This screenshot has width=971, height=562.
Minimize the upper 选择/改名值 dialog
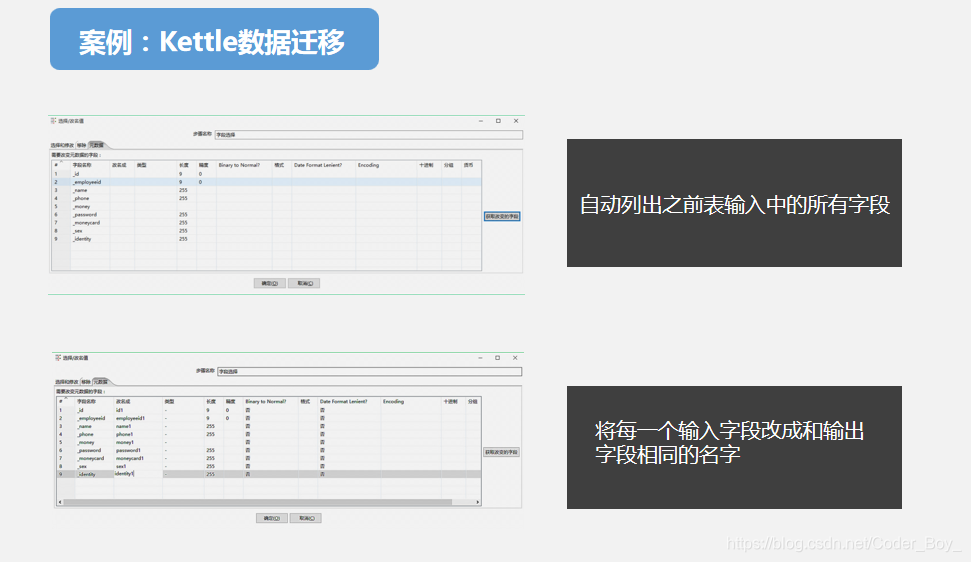coord(481,121)
